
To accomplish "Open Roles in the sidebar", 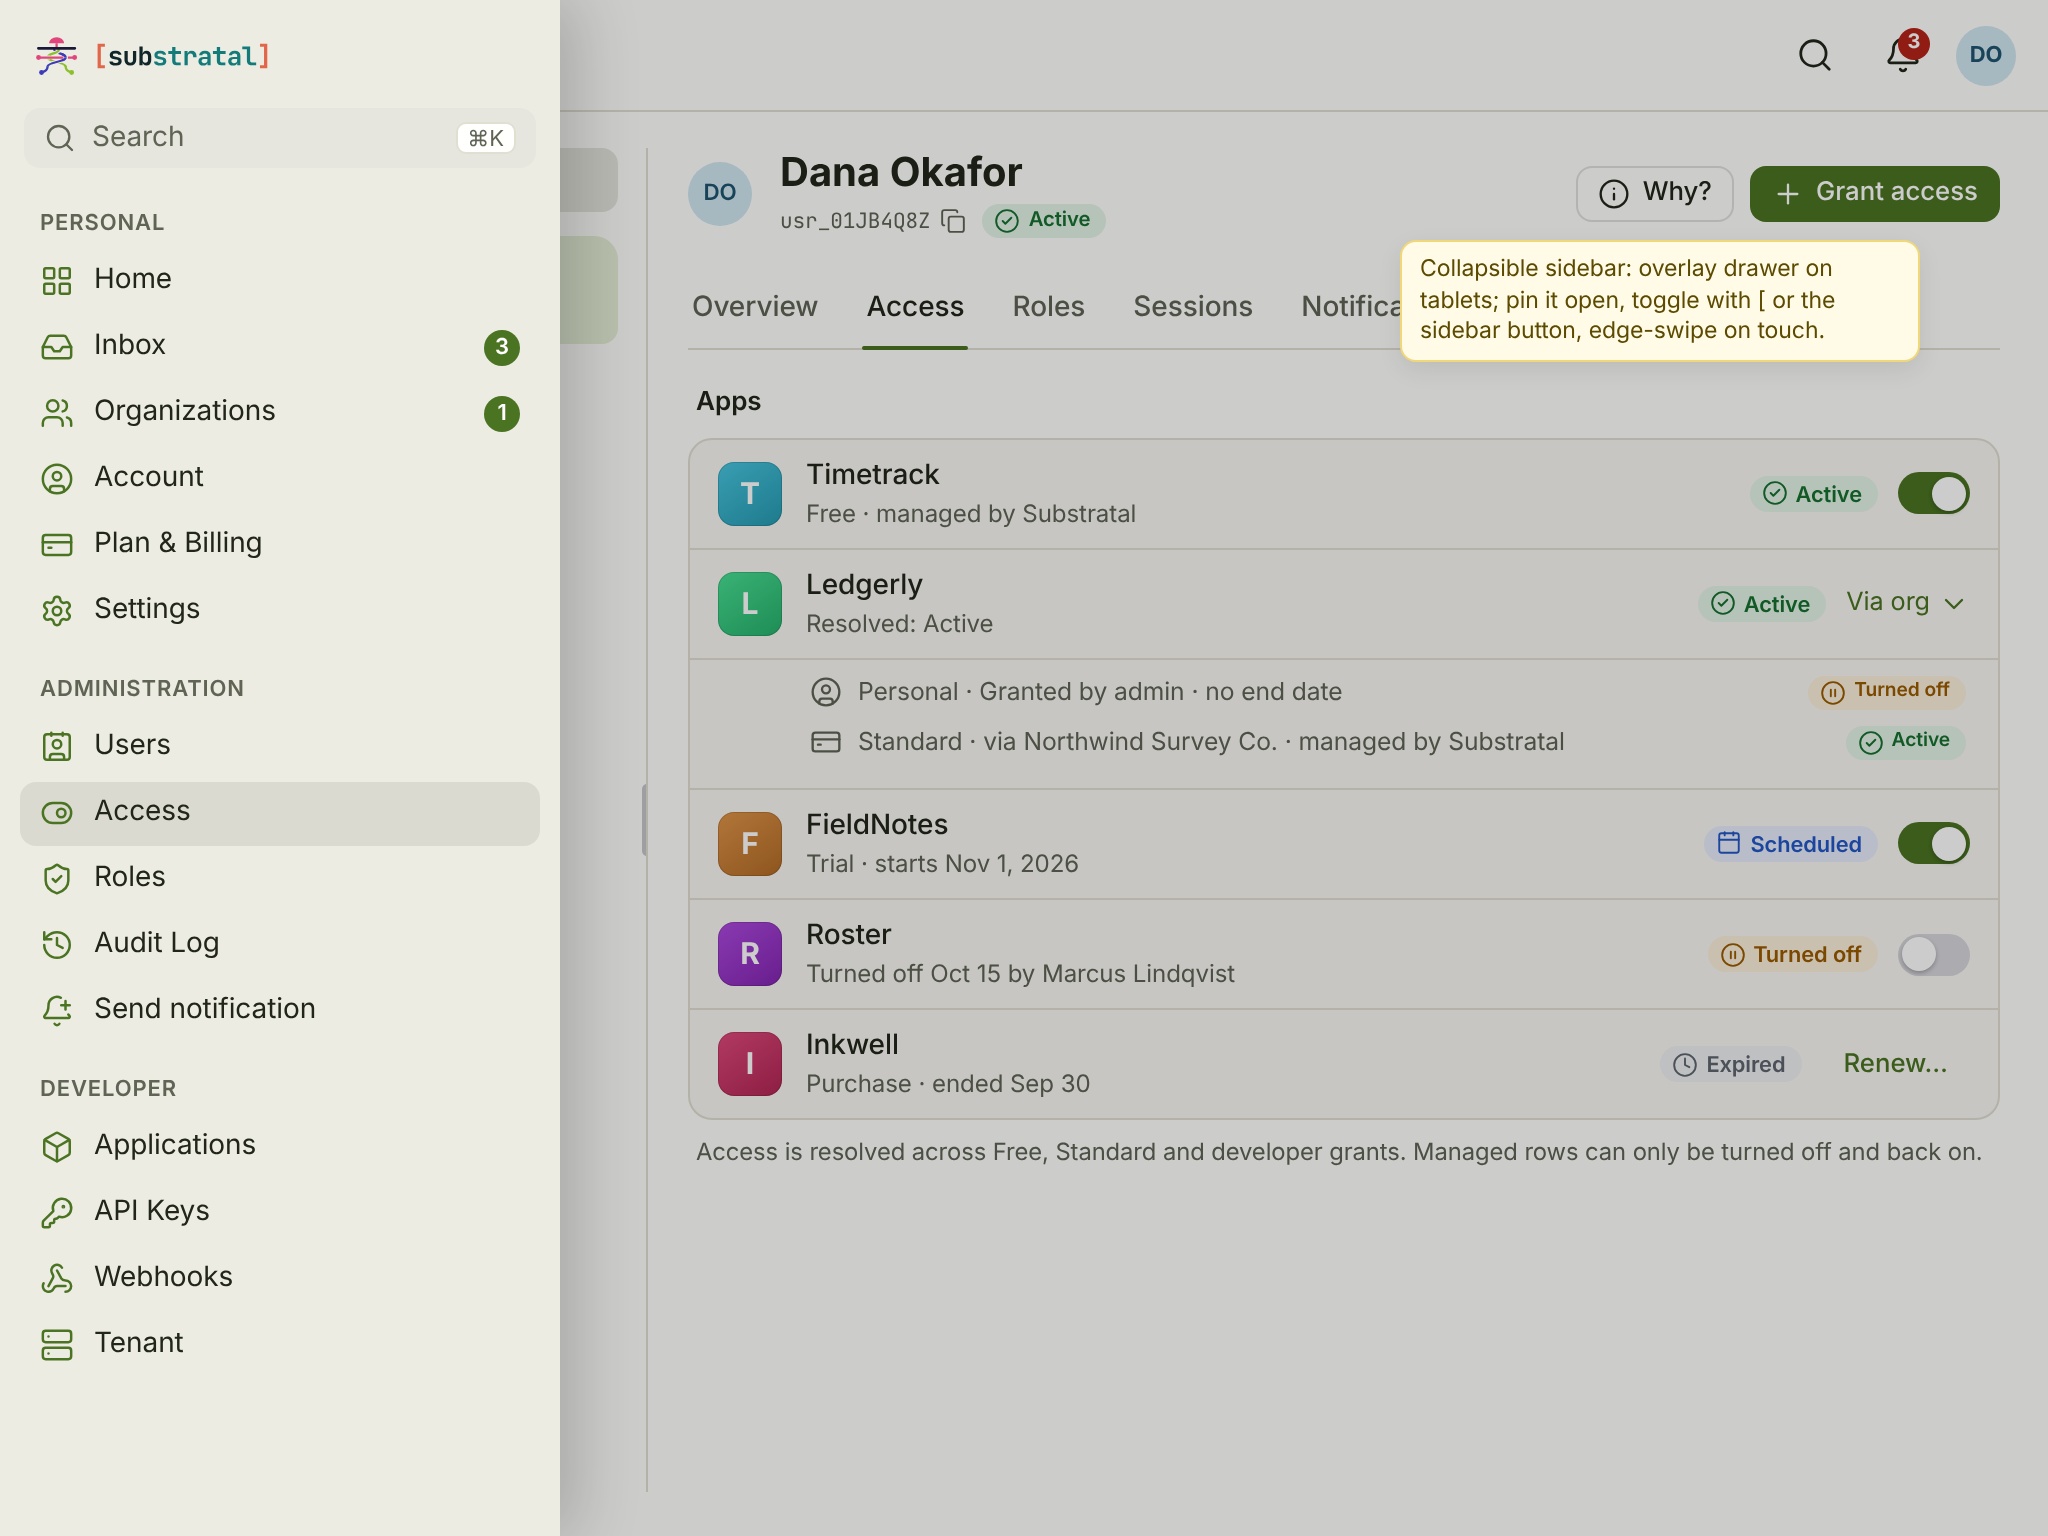I will coord(280,877).
